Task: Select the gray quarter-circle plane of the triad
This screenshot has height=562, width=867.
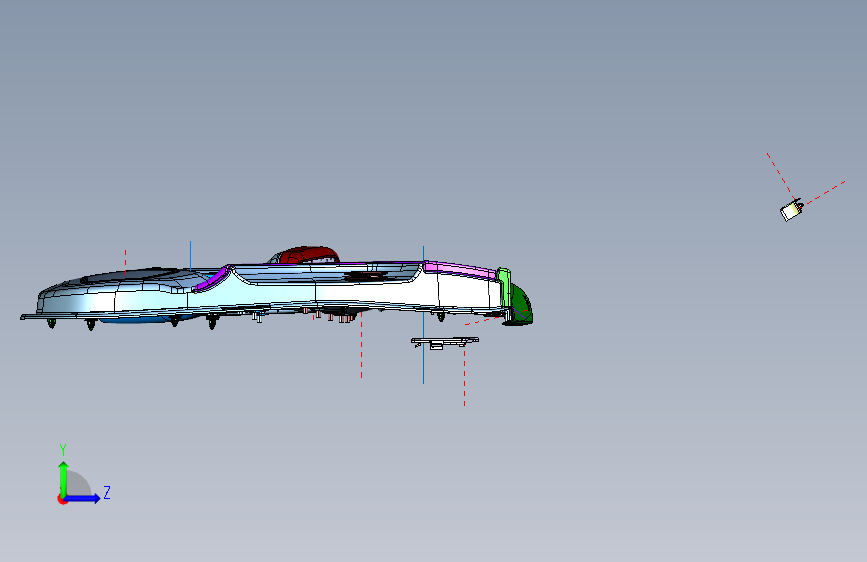Action: coord(77,483)
